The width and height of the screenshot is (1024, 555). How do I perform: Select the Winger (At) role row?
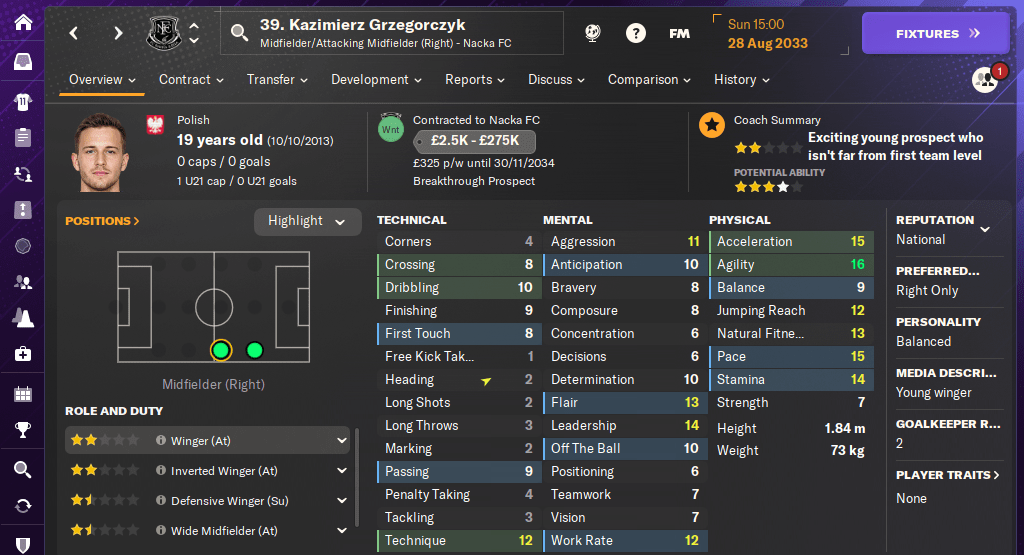point(200,440)
